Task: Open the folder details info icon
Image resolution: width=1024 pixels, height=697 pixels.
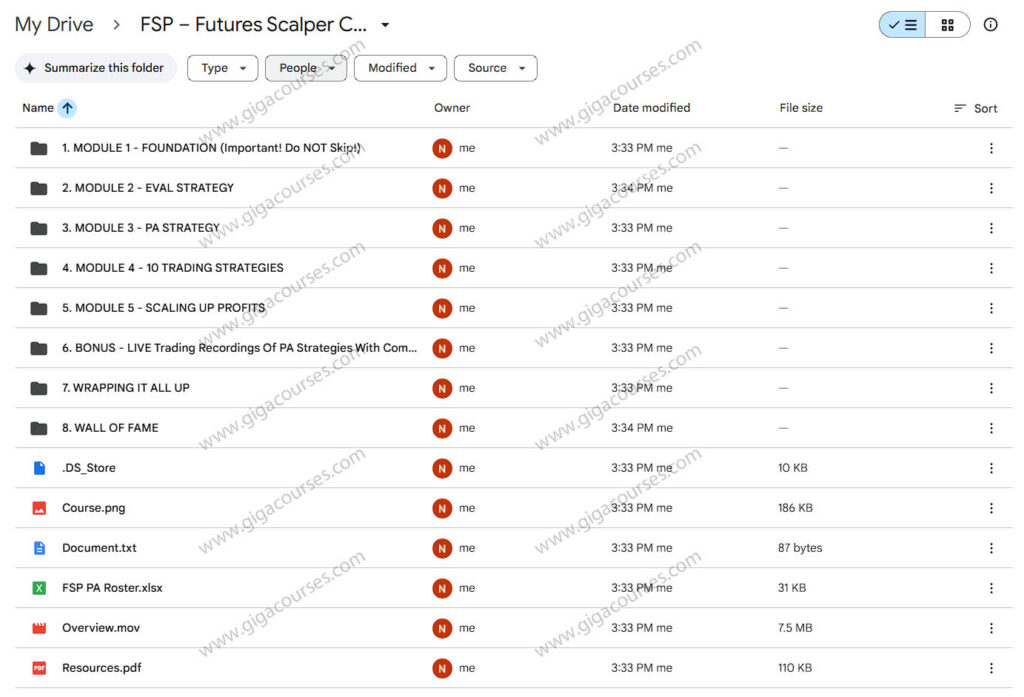Action: [990, 24]
